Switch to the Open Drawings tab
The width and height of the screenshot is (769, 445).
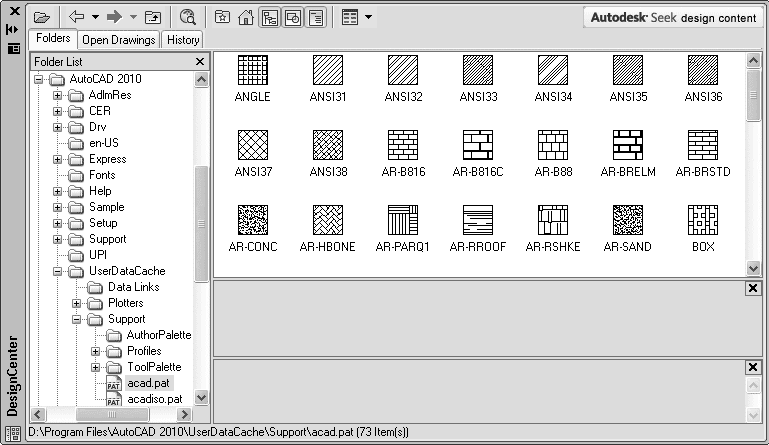tap(118, 40)
